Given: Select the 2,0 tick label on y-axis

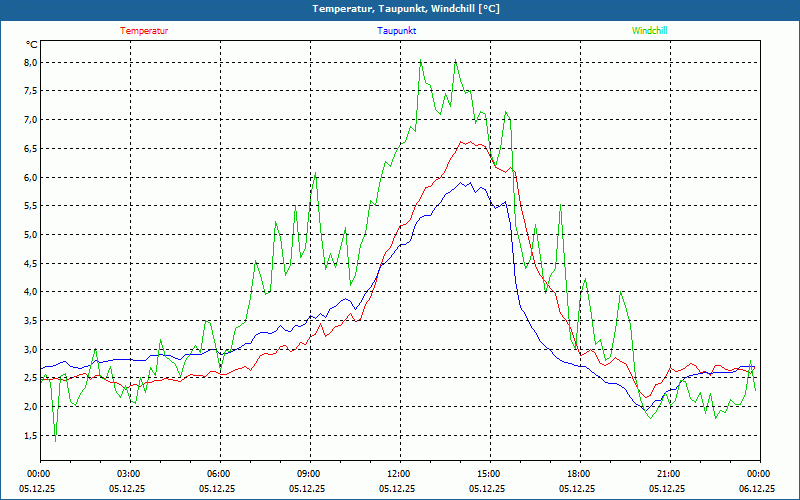Looking at the screenshot, I should tap(30, 407).
